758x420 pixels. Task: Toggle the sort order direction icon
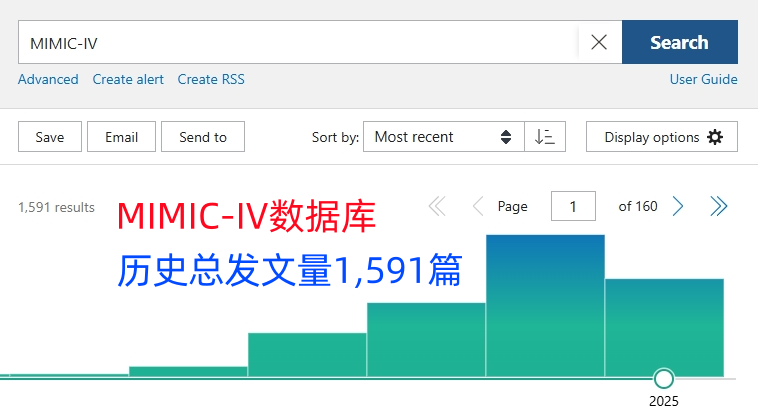click(545, 137)
